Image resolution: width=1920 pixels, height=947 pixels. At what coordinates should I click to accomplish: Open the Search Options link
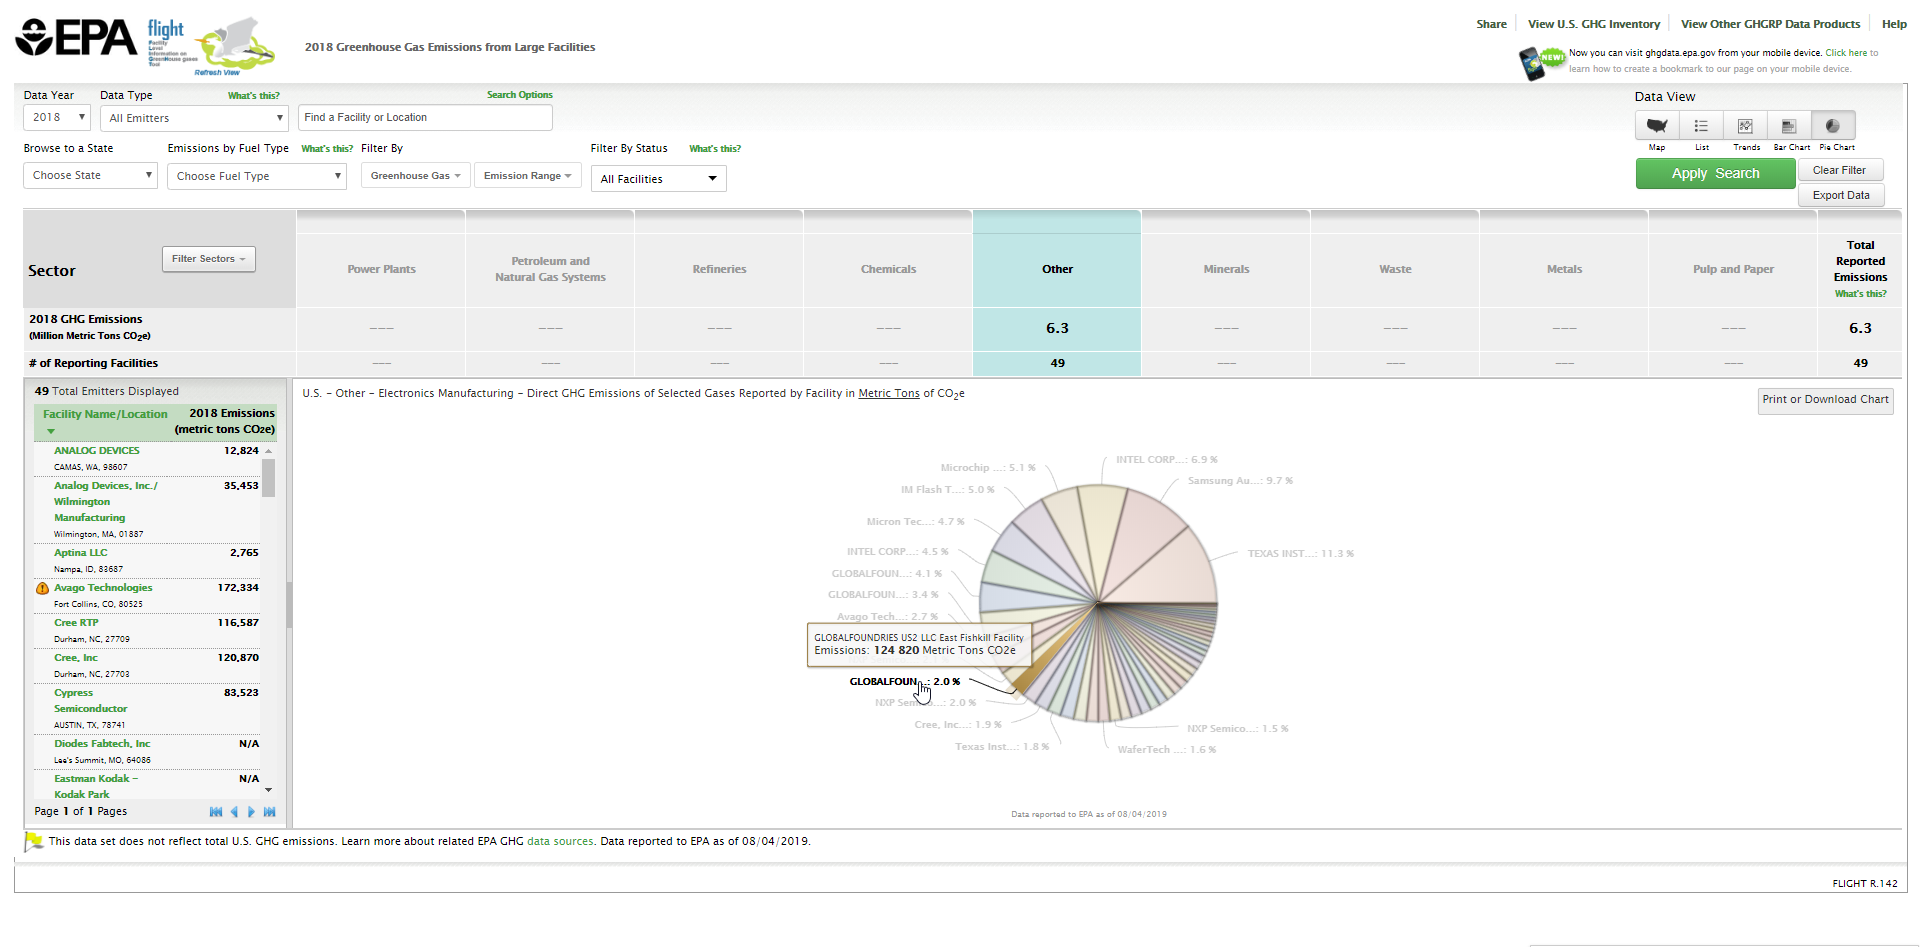pyautogui.click(x=519, y=95)
